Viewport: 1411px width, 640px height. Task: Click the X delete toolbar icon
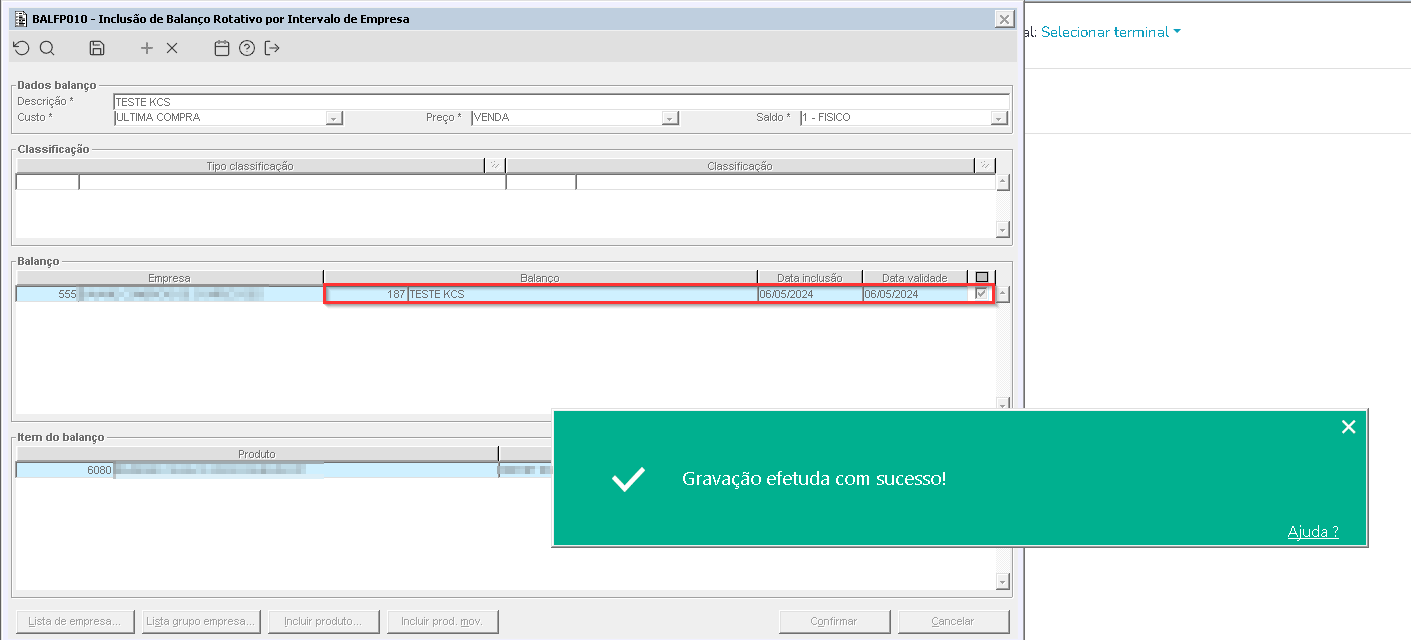tap(172, 48)
